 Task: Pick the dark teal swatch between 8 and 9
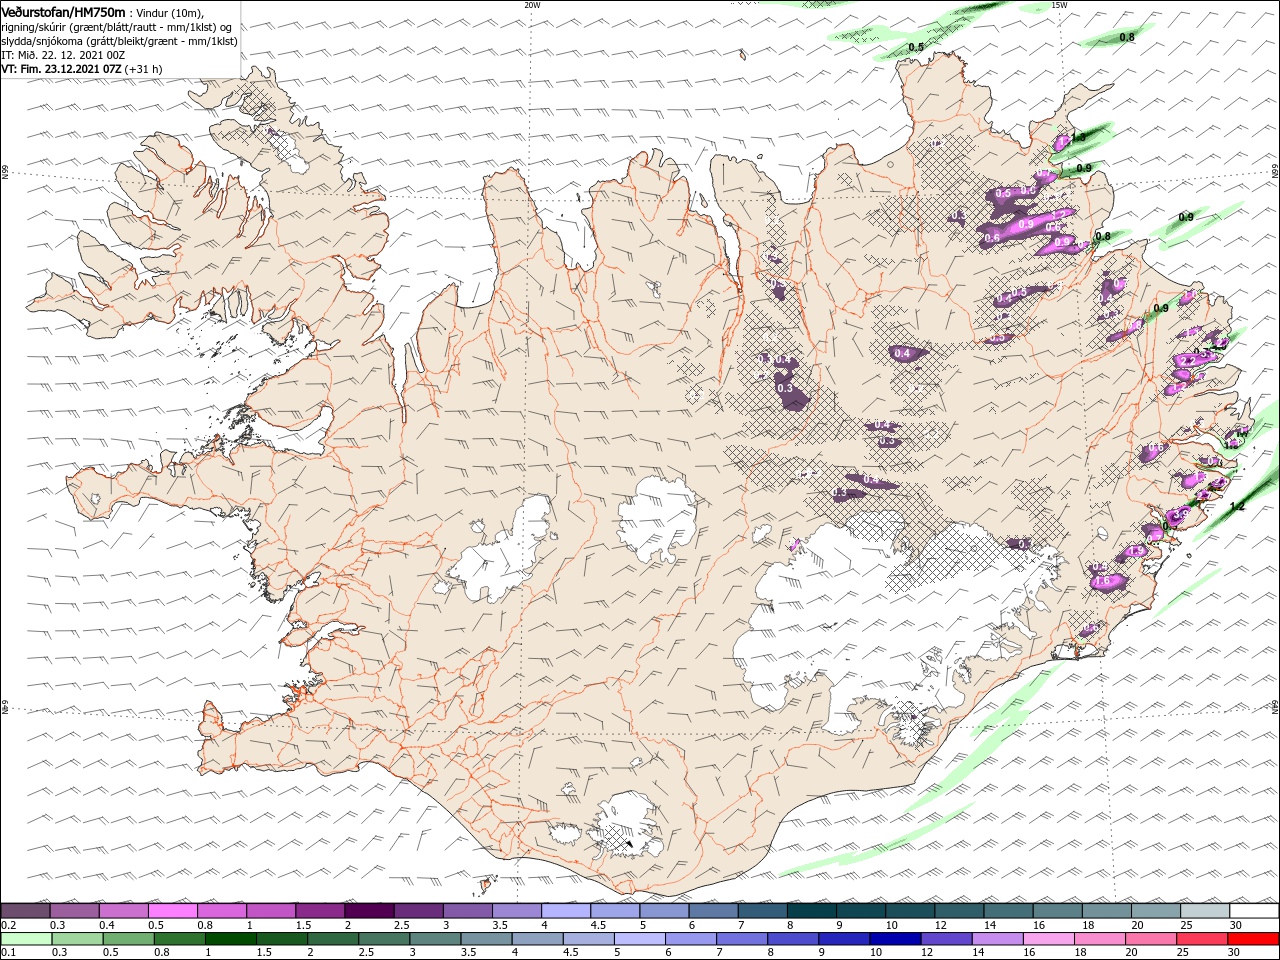tap(811, 911)
